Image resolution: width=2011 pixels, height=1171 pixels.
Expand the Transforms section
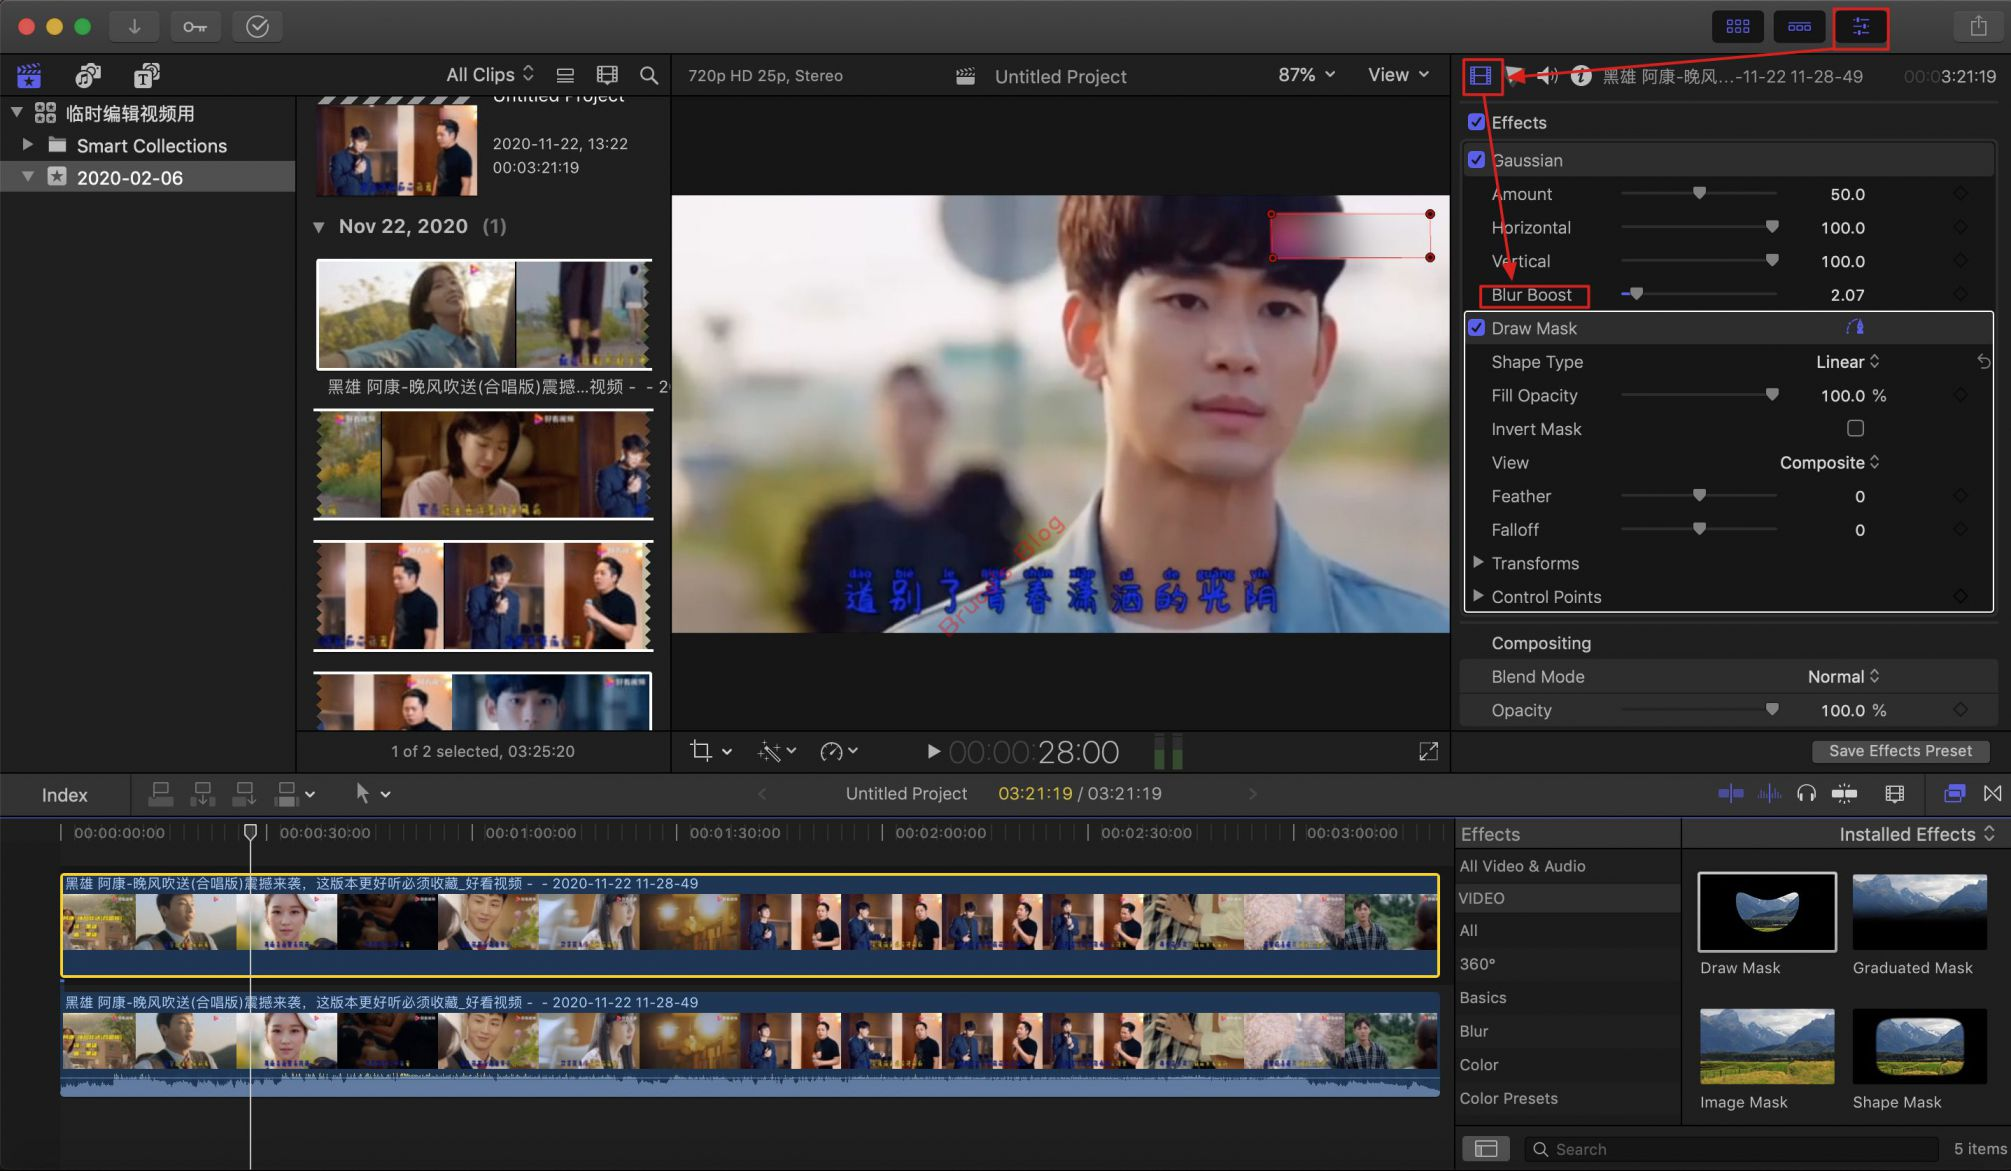click(x=1478, y=563)
